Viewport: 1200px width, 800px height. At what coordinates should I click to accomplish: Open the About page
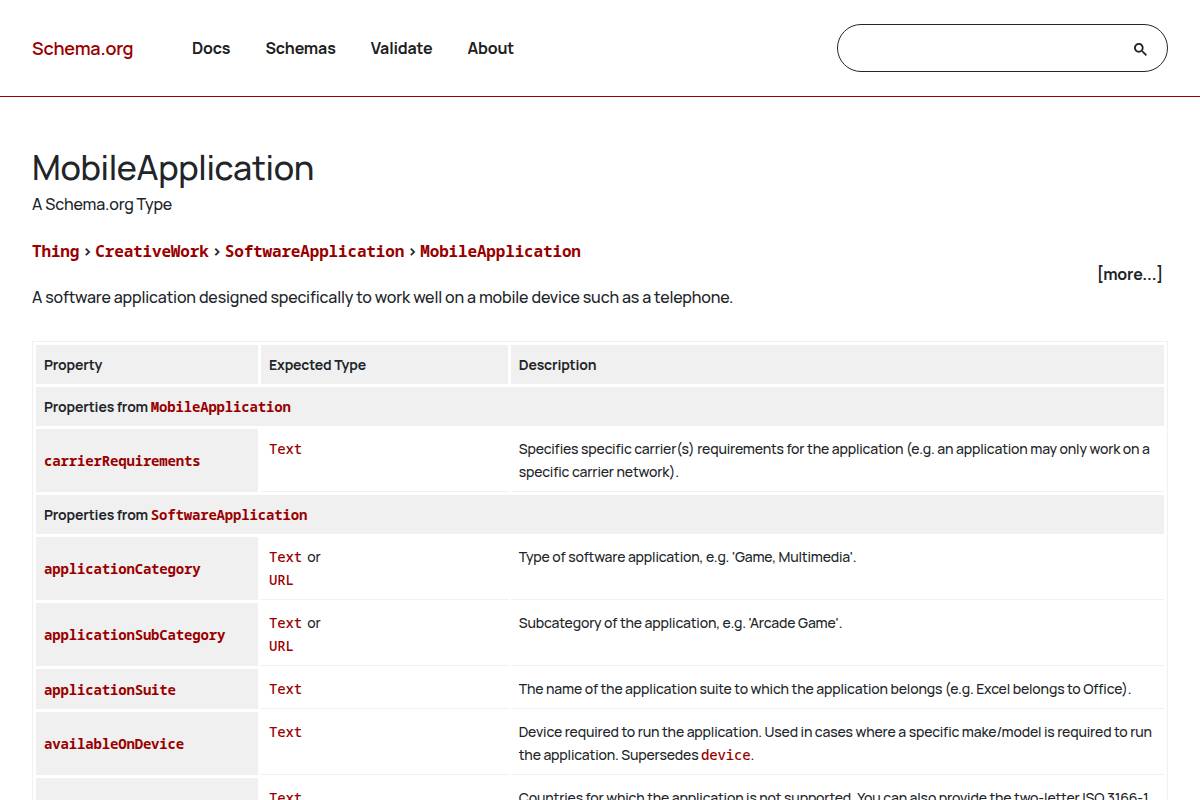click(490, 48)
